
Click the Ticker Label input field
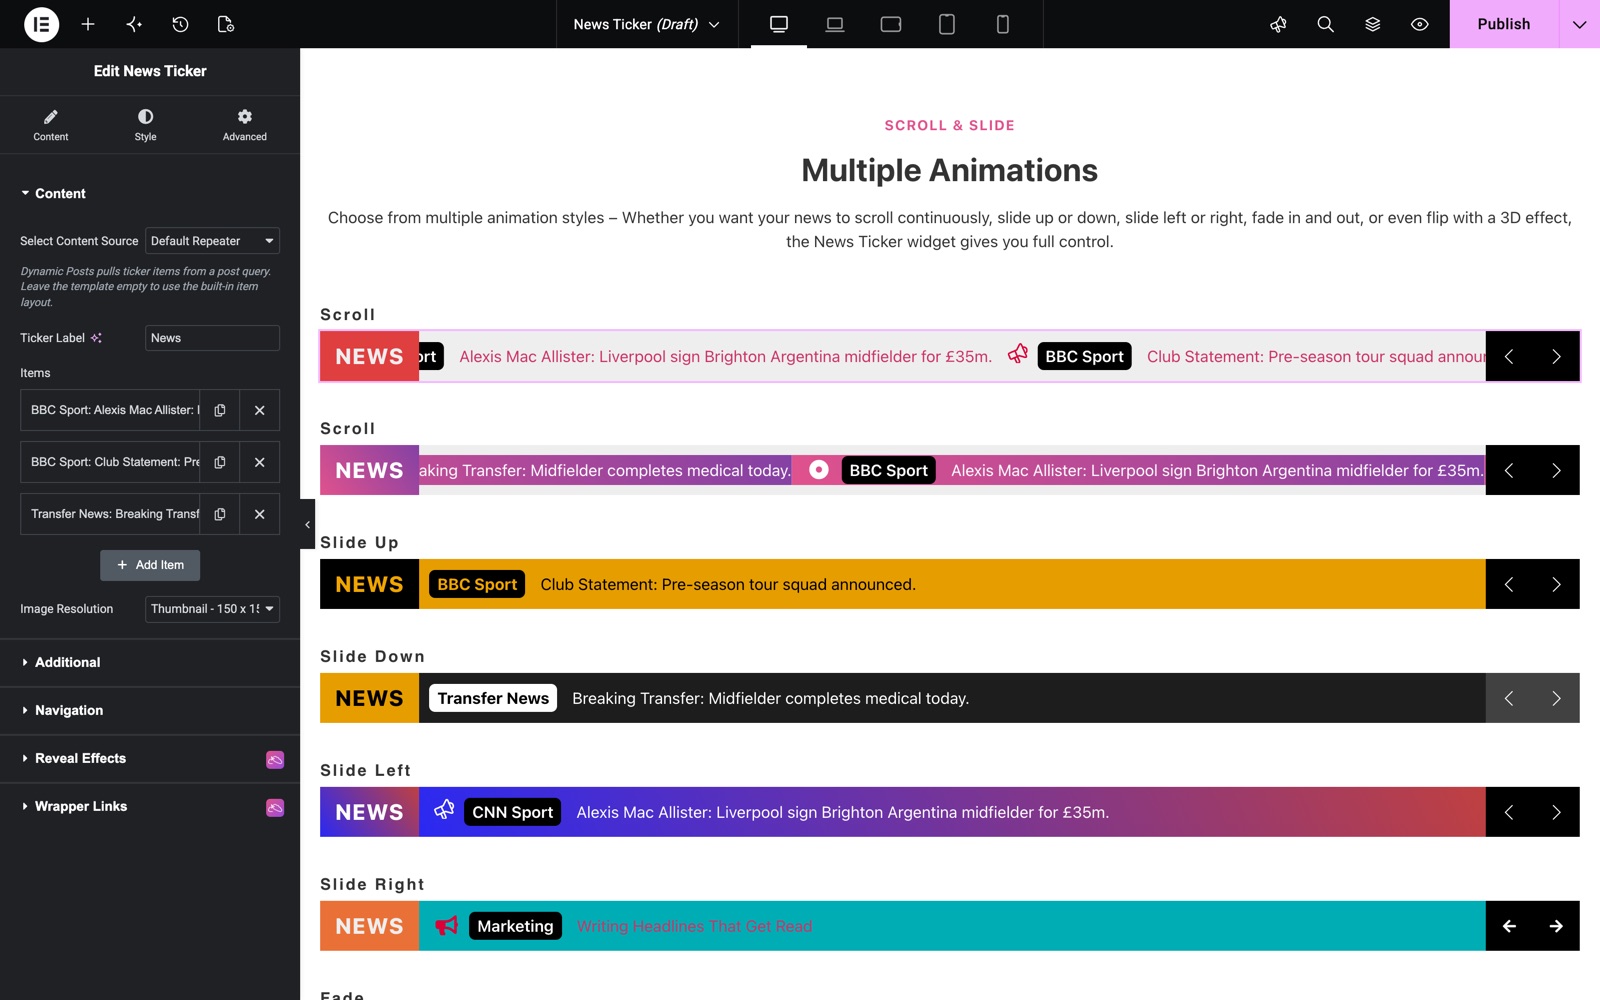[212, 338]
